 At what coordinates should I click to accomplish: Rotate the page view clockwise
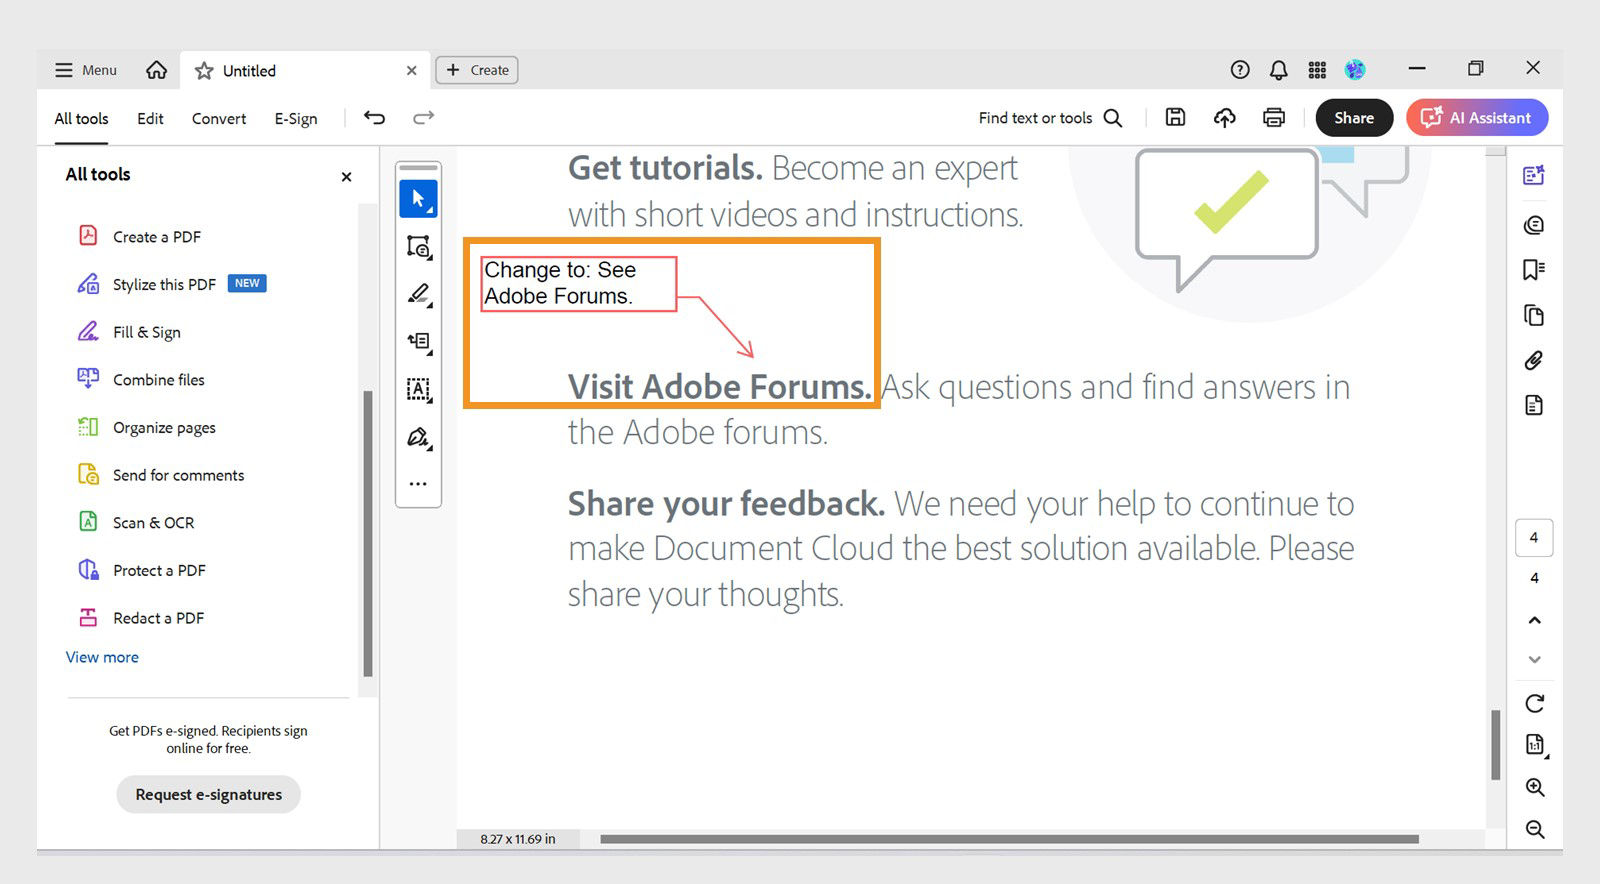coord(1535,703)
